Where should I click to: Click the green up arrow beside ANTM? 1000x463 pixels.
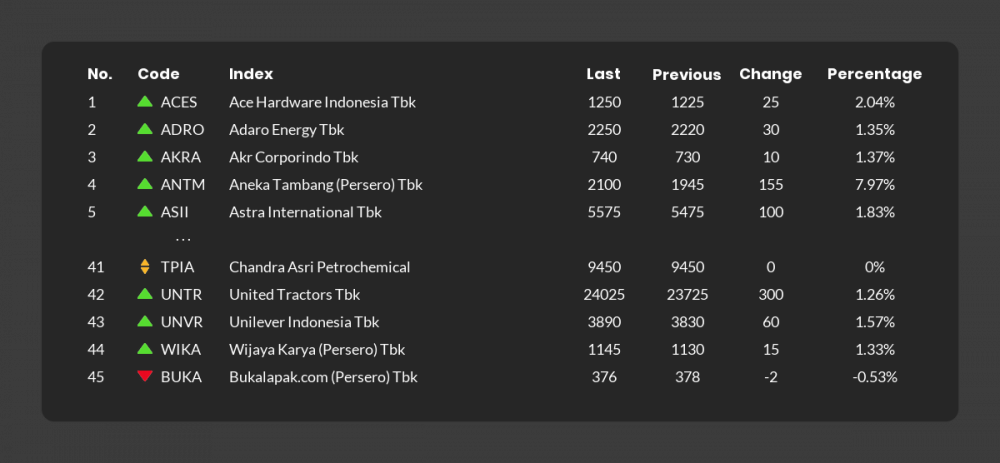tap(145, 184)
